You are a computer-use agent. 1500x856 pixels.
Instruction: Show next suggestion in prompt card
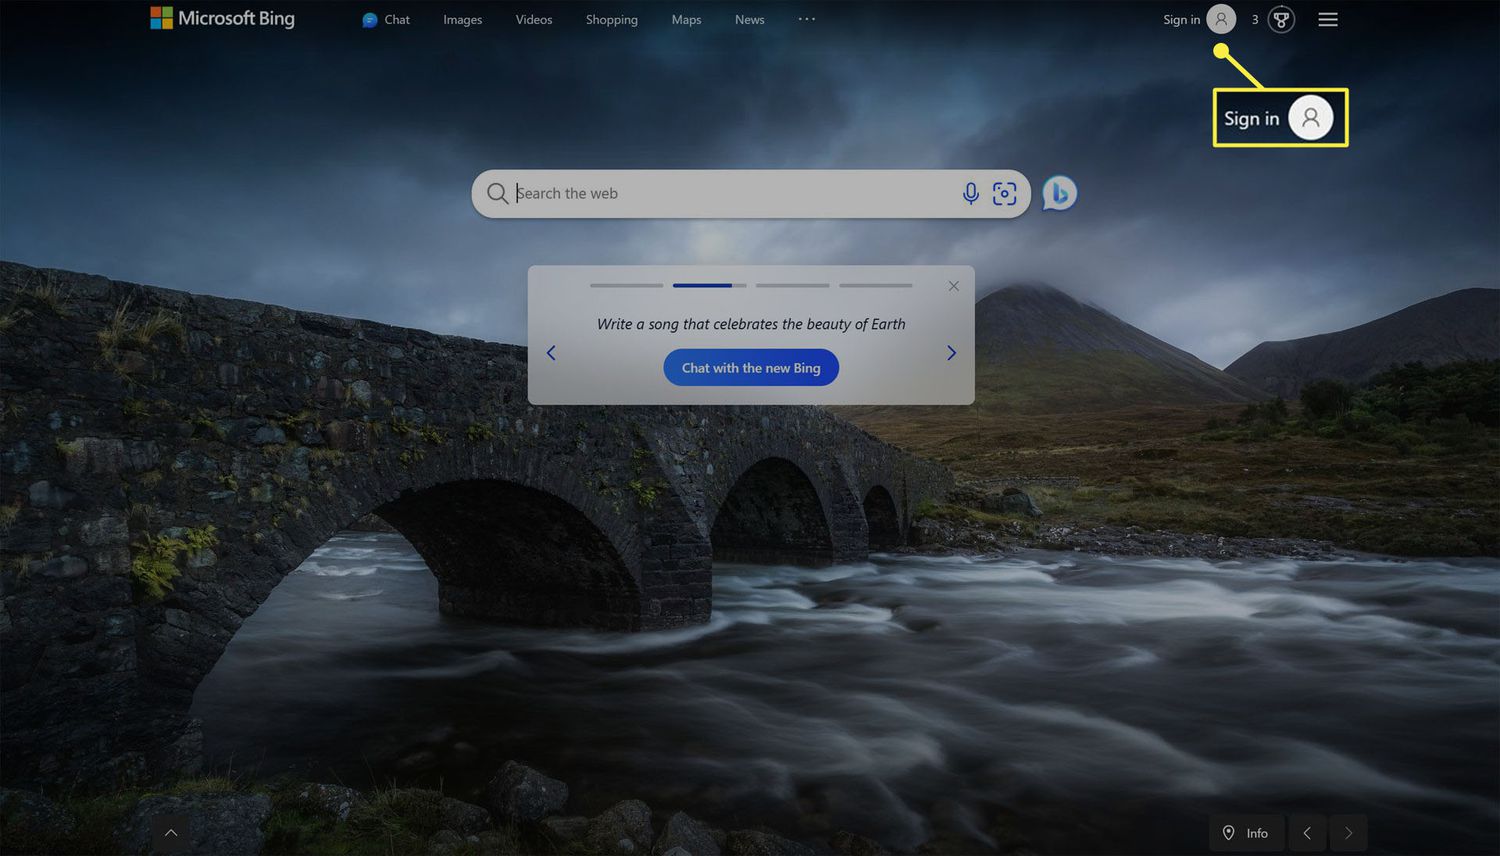[951, 353]
